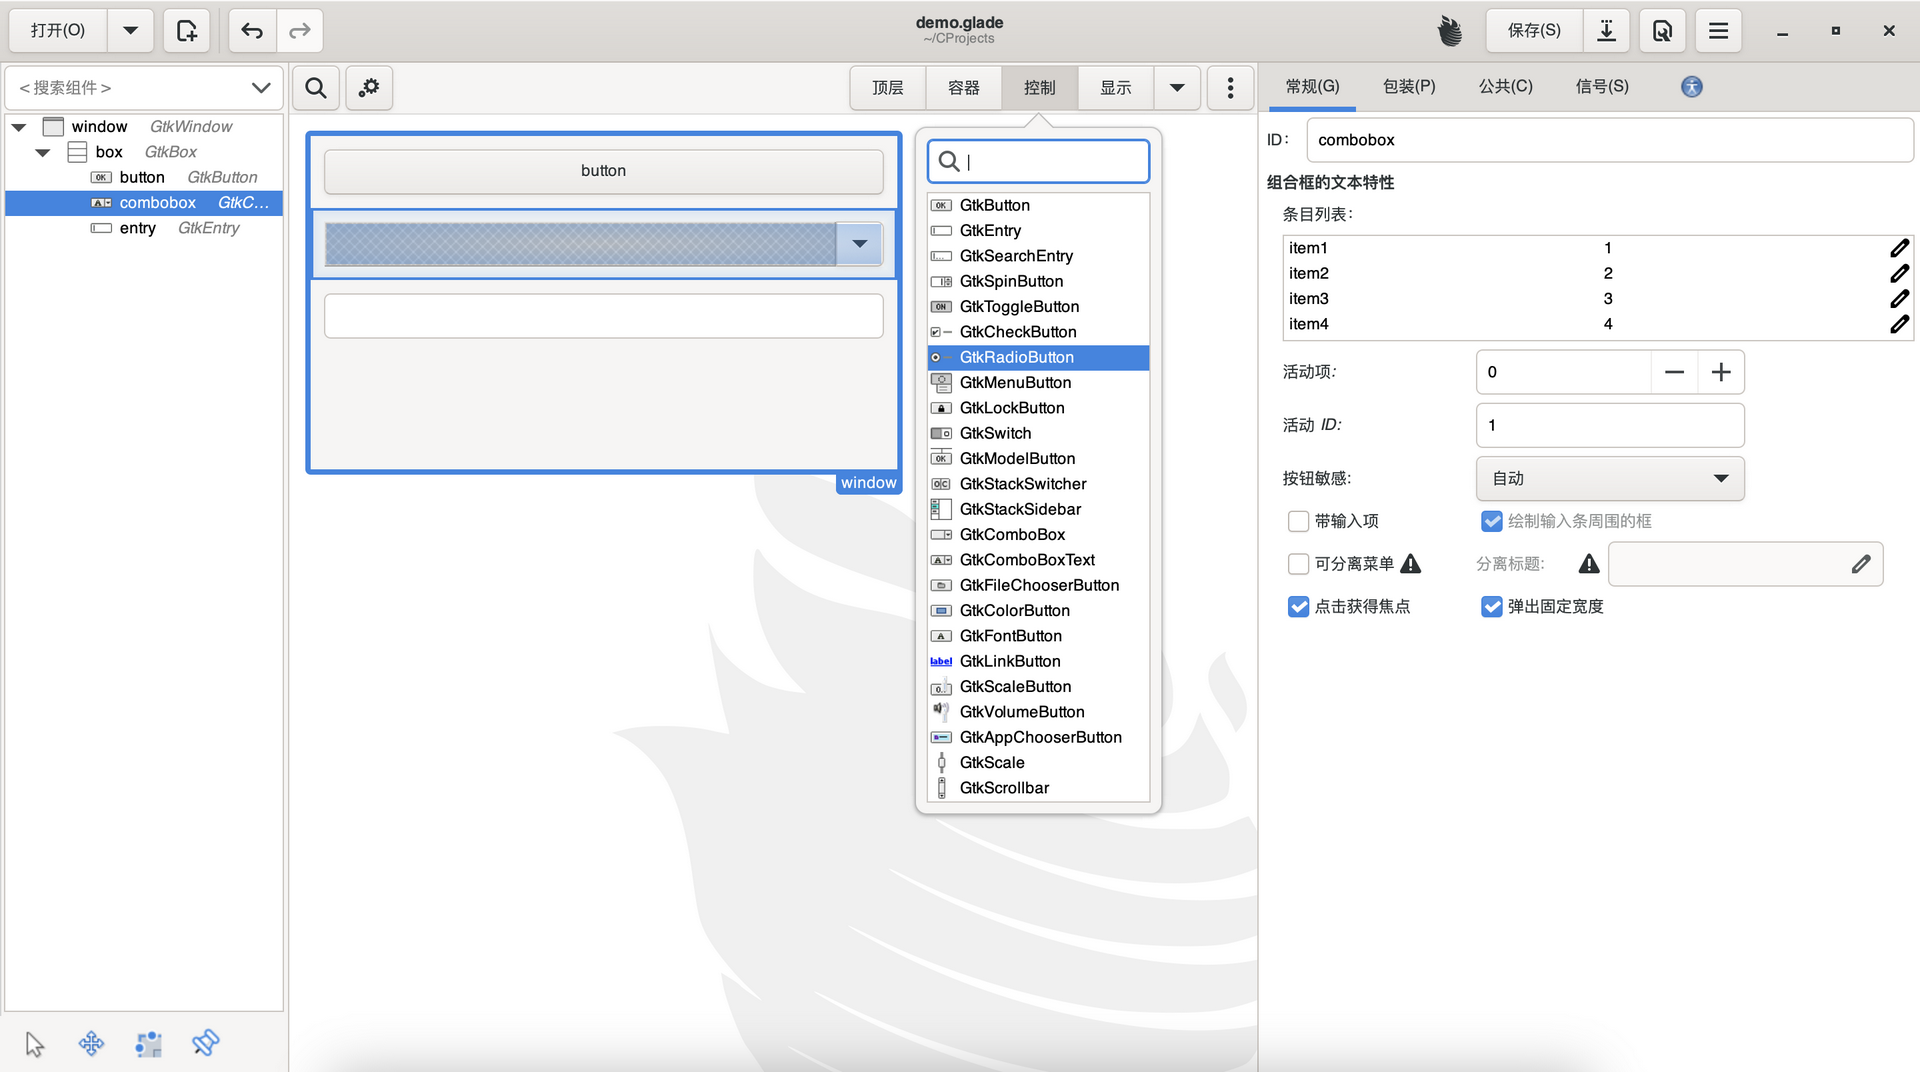Click the ID field containing combobox
1920x1072 pixels.
coord(1609,140)
